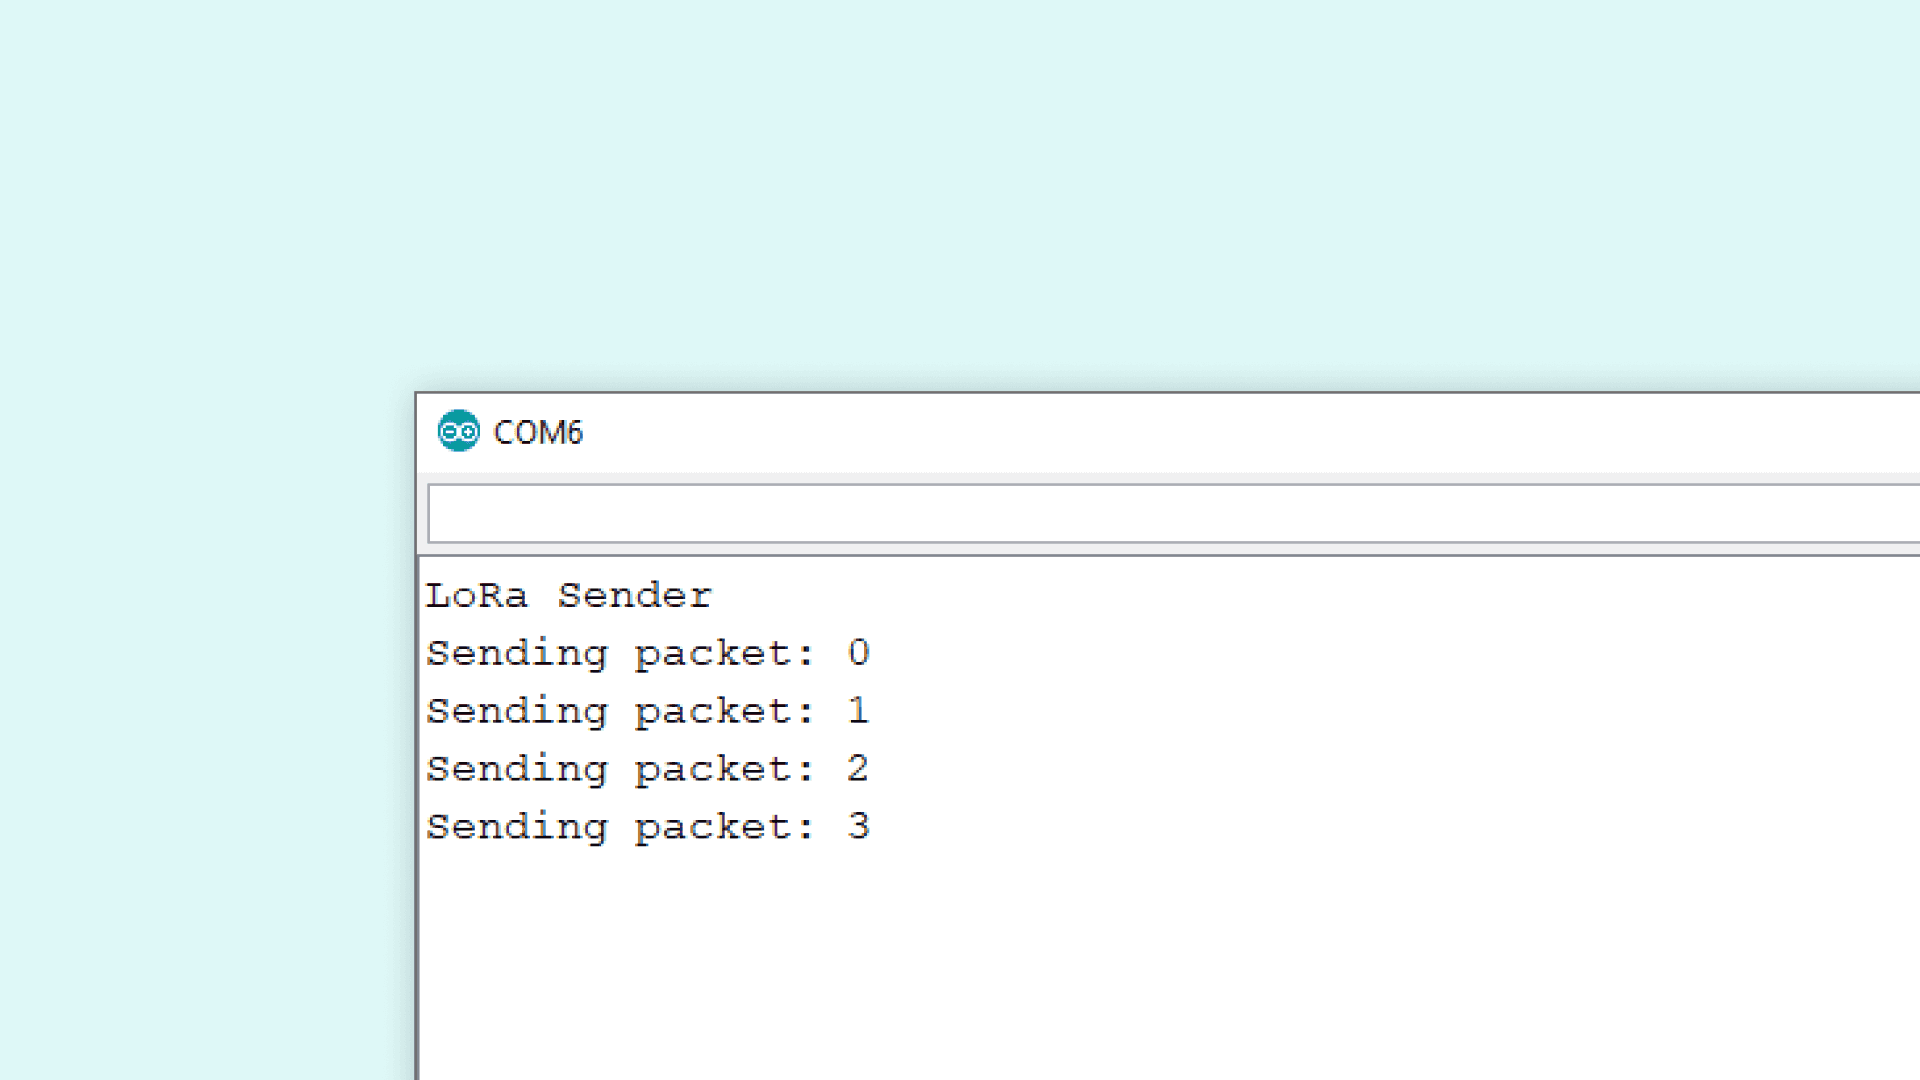Click "packet:" in the packet 1 line
Image resolution: width=1920 pixels, height=1080 pixels.
point(724,712)
